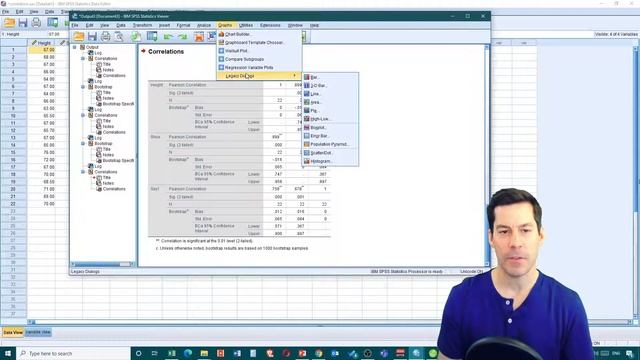Click Viewer output vertical scrollbar
Image resolution: width=640 pixels, height=360 pixels.
(487, 155)
